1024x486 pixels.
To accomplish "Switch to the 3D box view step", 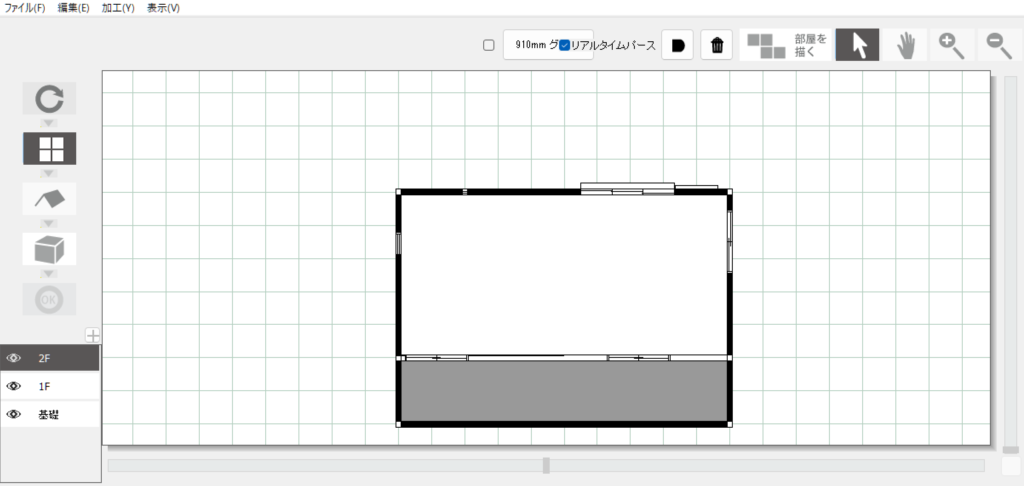I will pyautogui.click(x=49, y=249).
